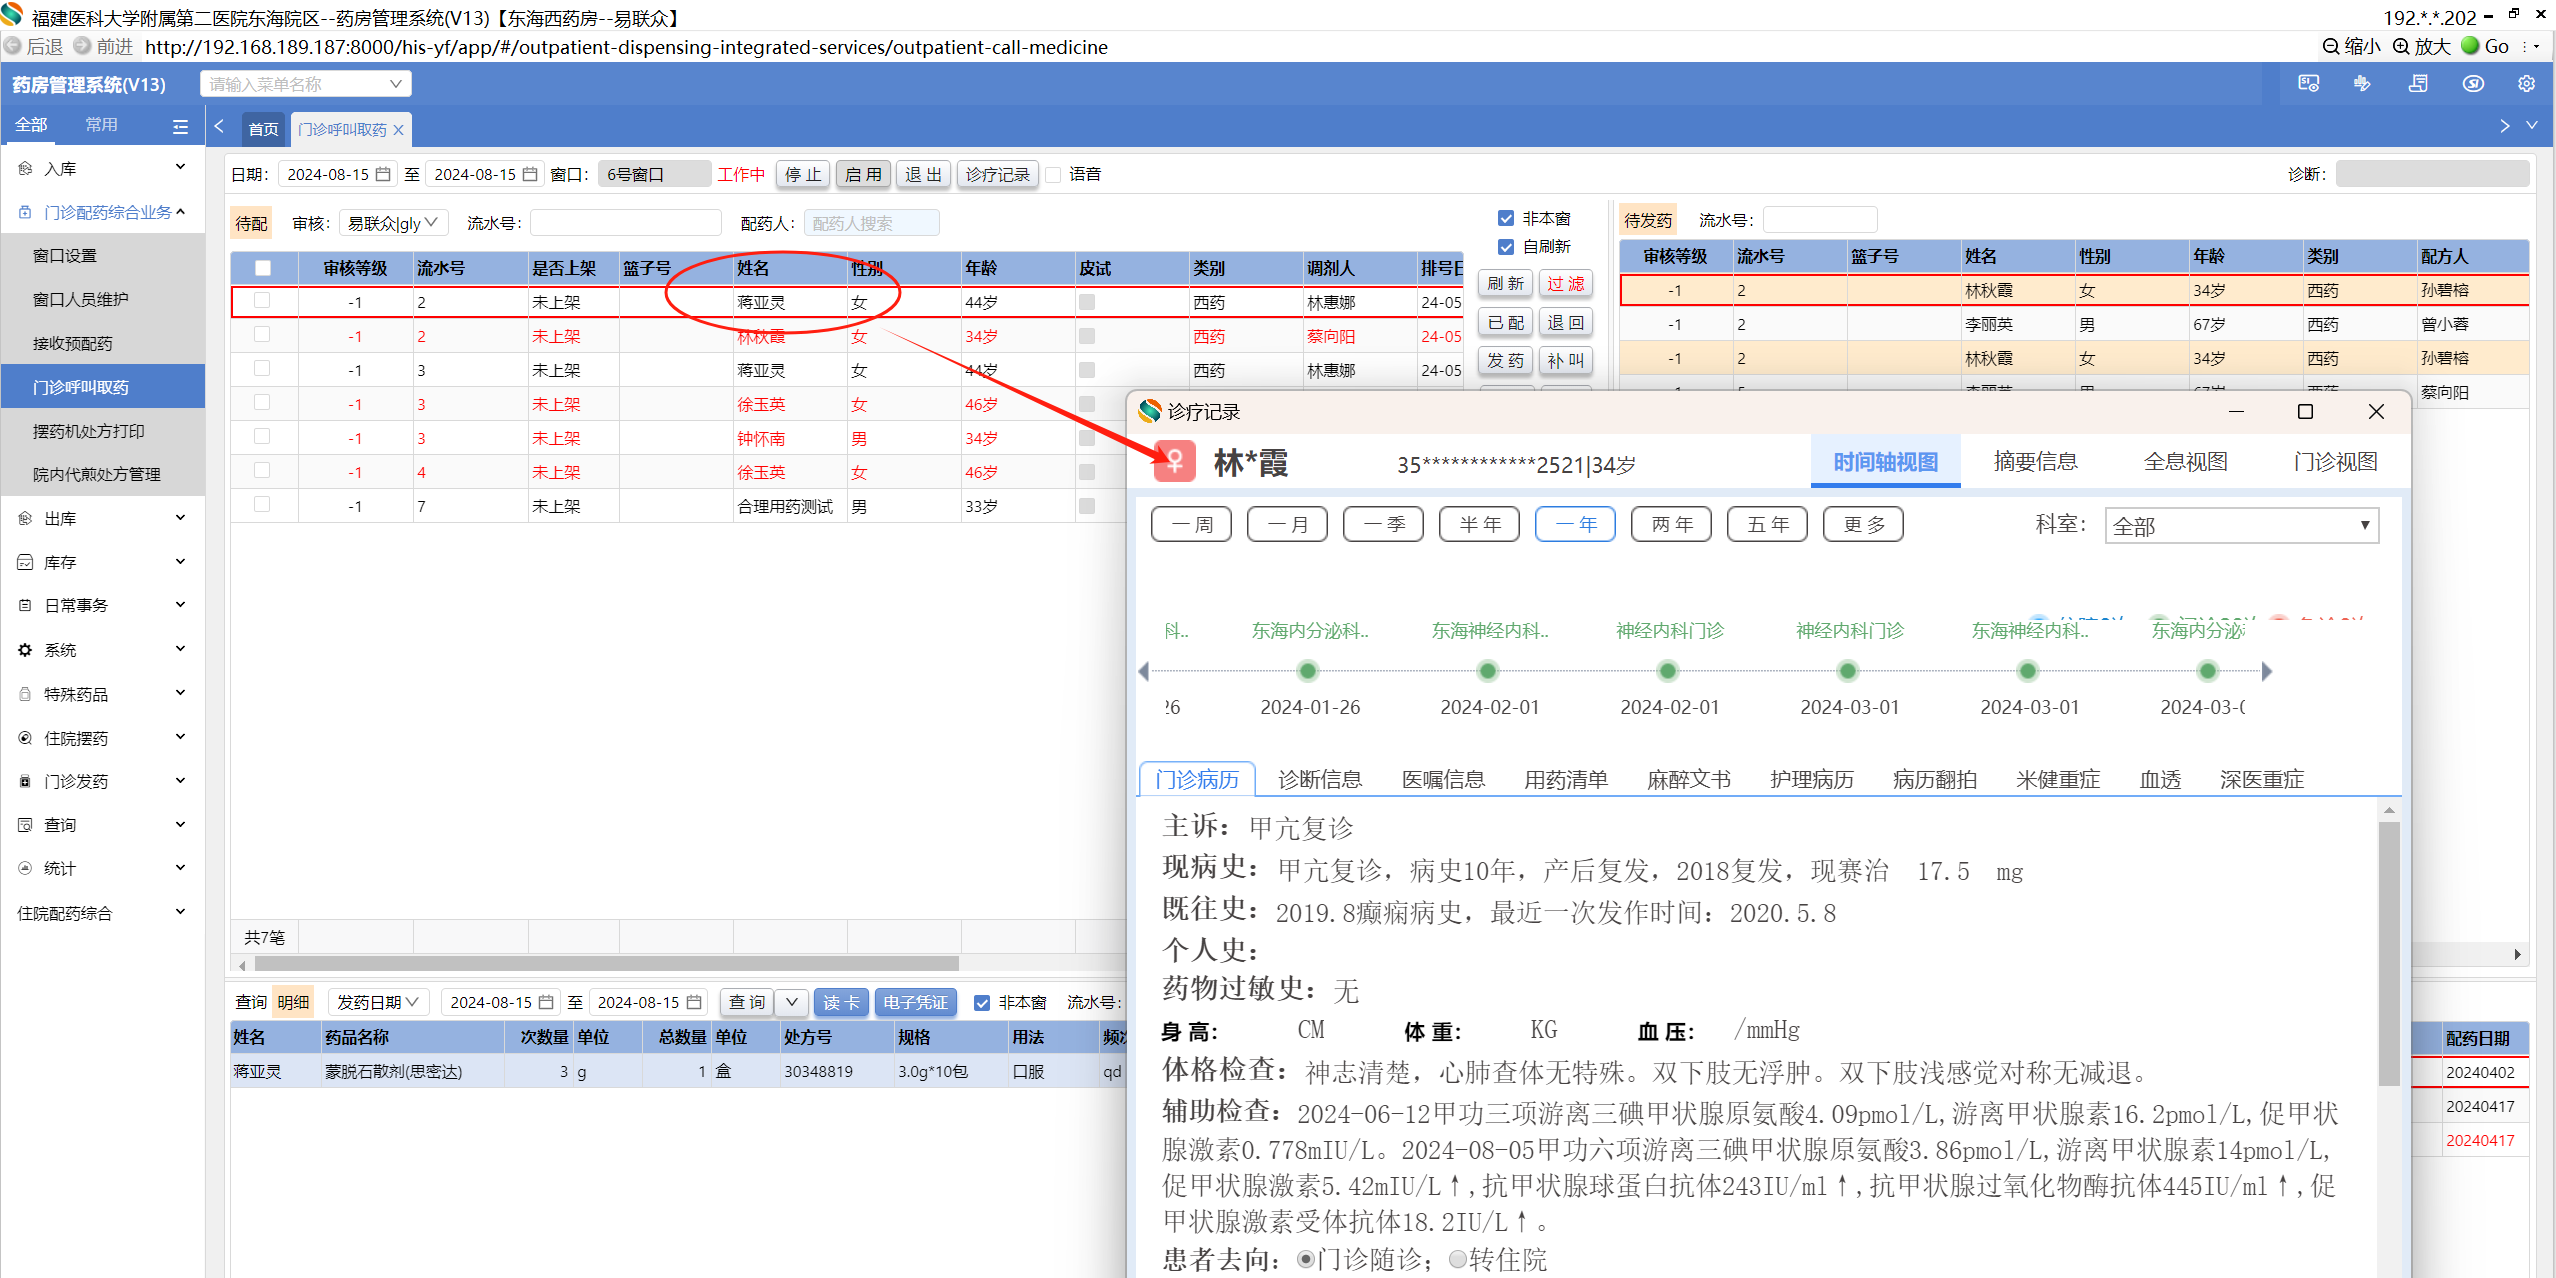This screenshot has height=1278, width=2556.
Task: Select the 转住院 radio button
Action: click(x=1458, y=1259)
